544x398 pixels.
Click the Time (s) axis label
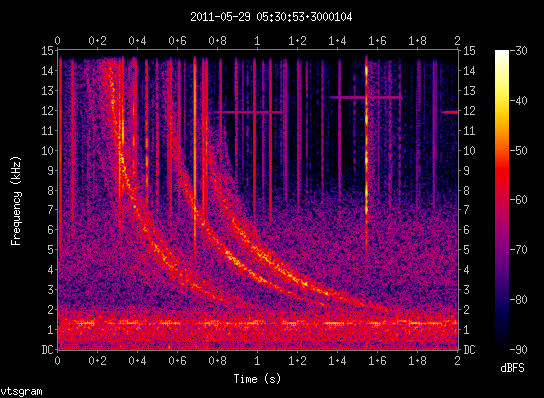tap(257, 379)
